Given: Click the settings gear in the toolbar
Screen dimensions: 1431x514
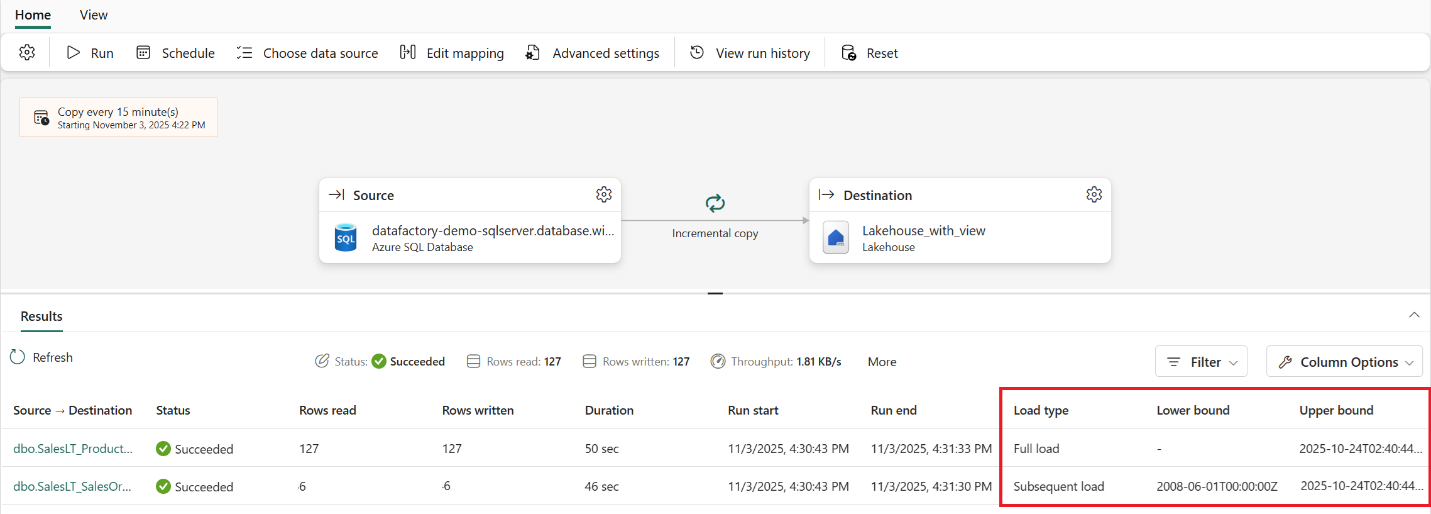Looking at the screenshot, I should pos(27,53).
